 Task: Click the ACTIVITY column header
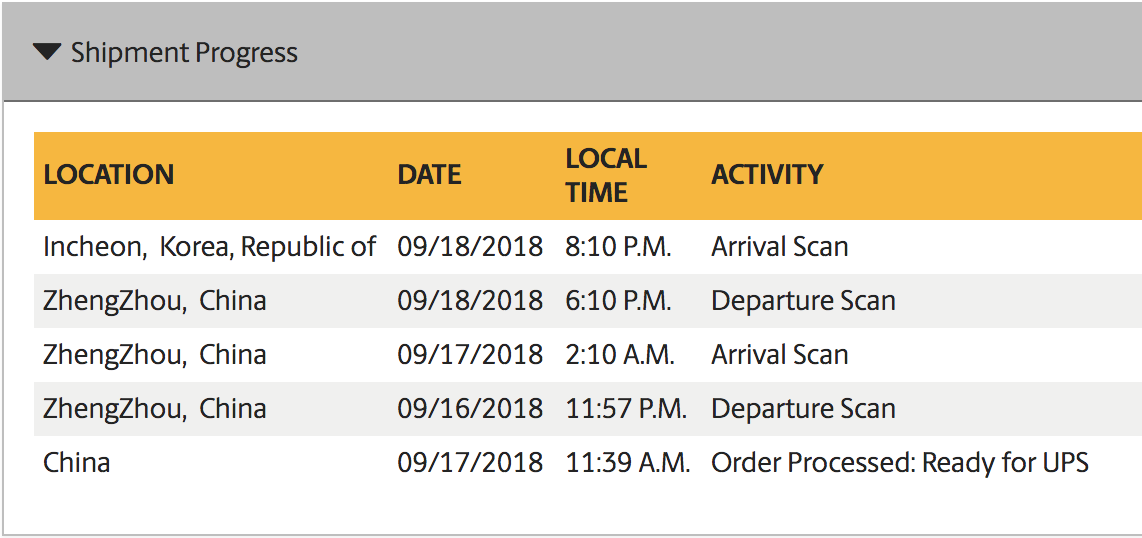[x=767, y=175]
